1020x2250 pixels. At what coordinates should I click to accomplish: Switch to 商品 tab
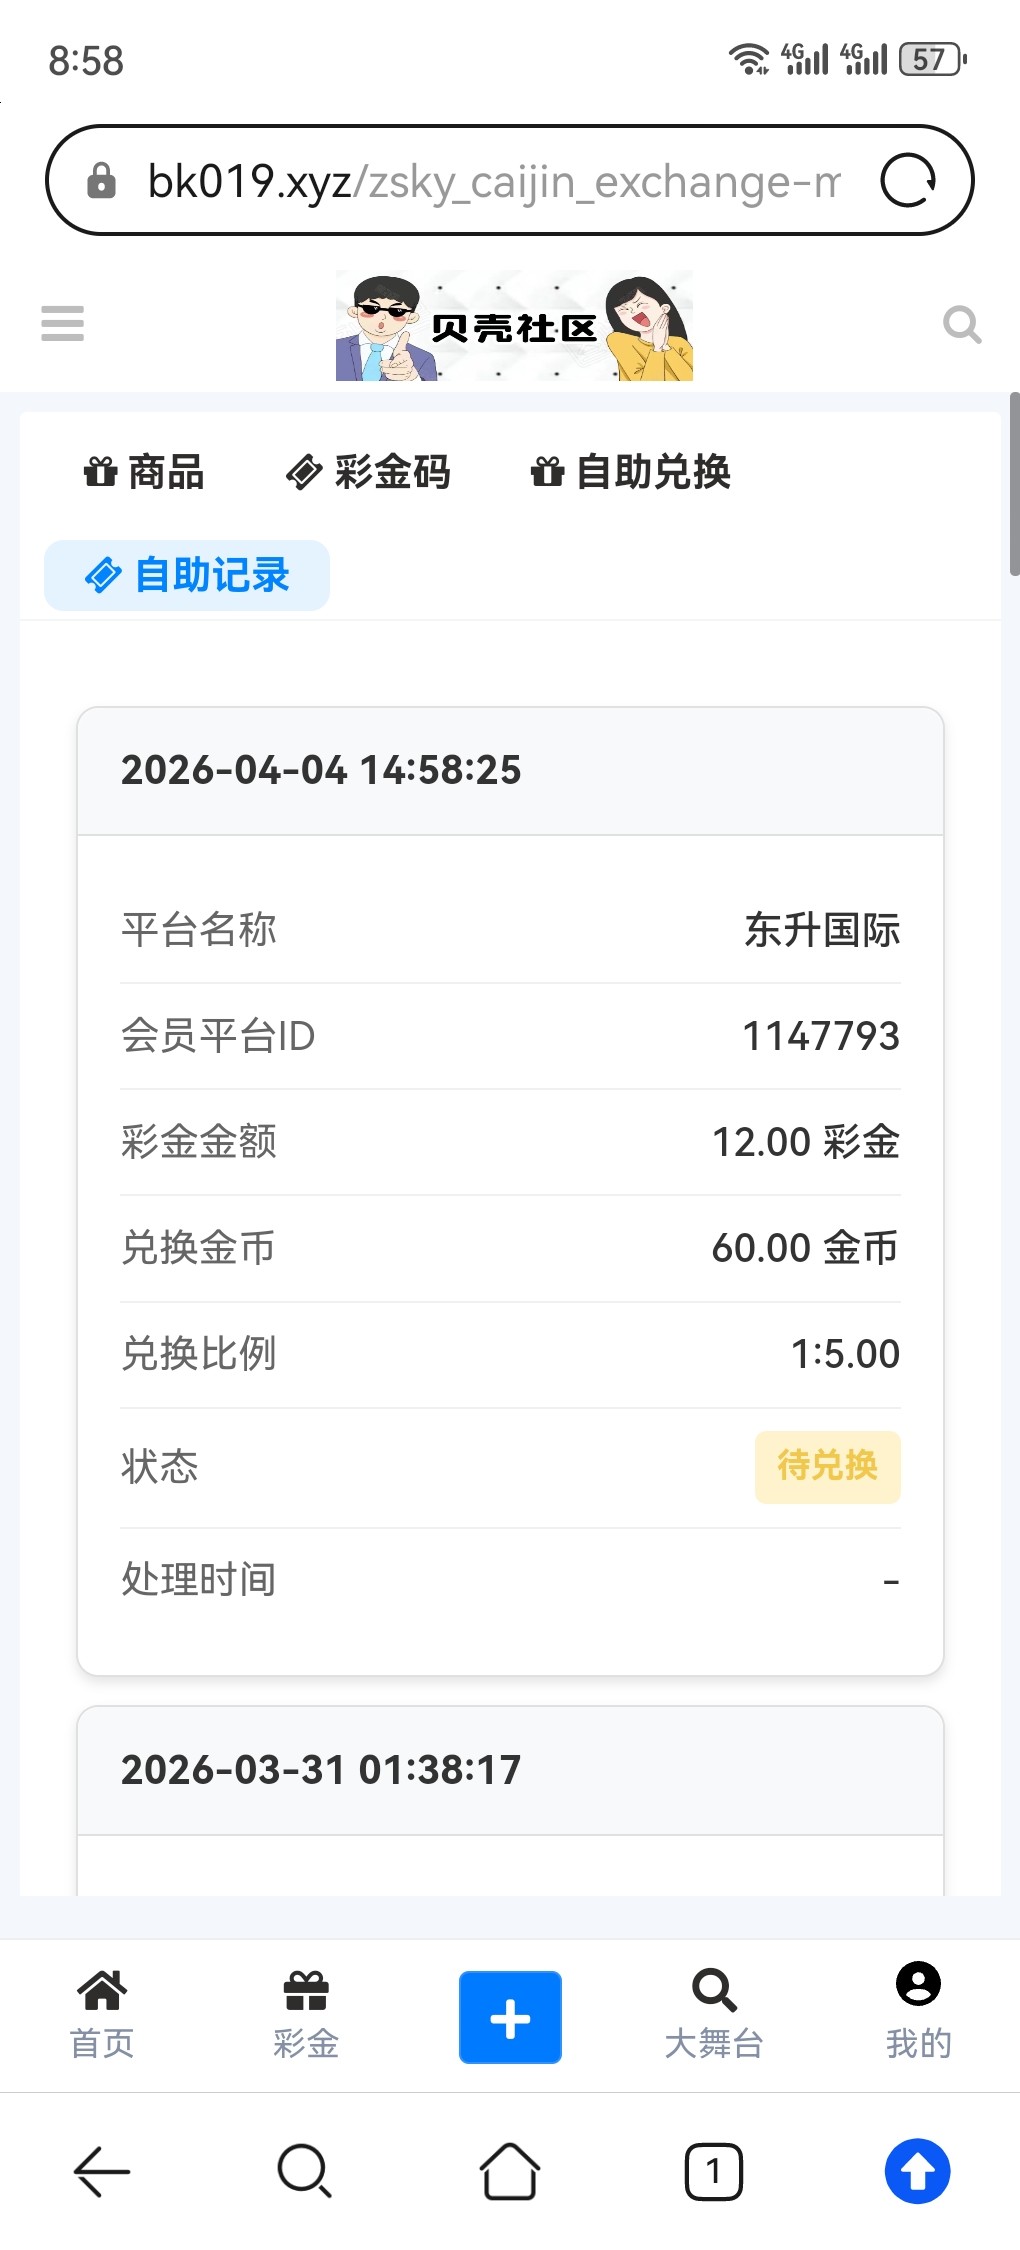[x=144, y=472]
